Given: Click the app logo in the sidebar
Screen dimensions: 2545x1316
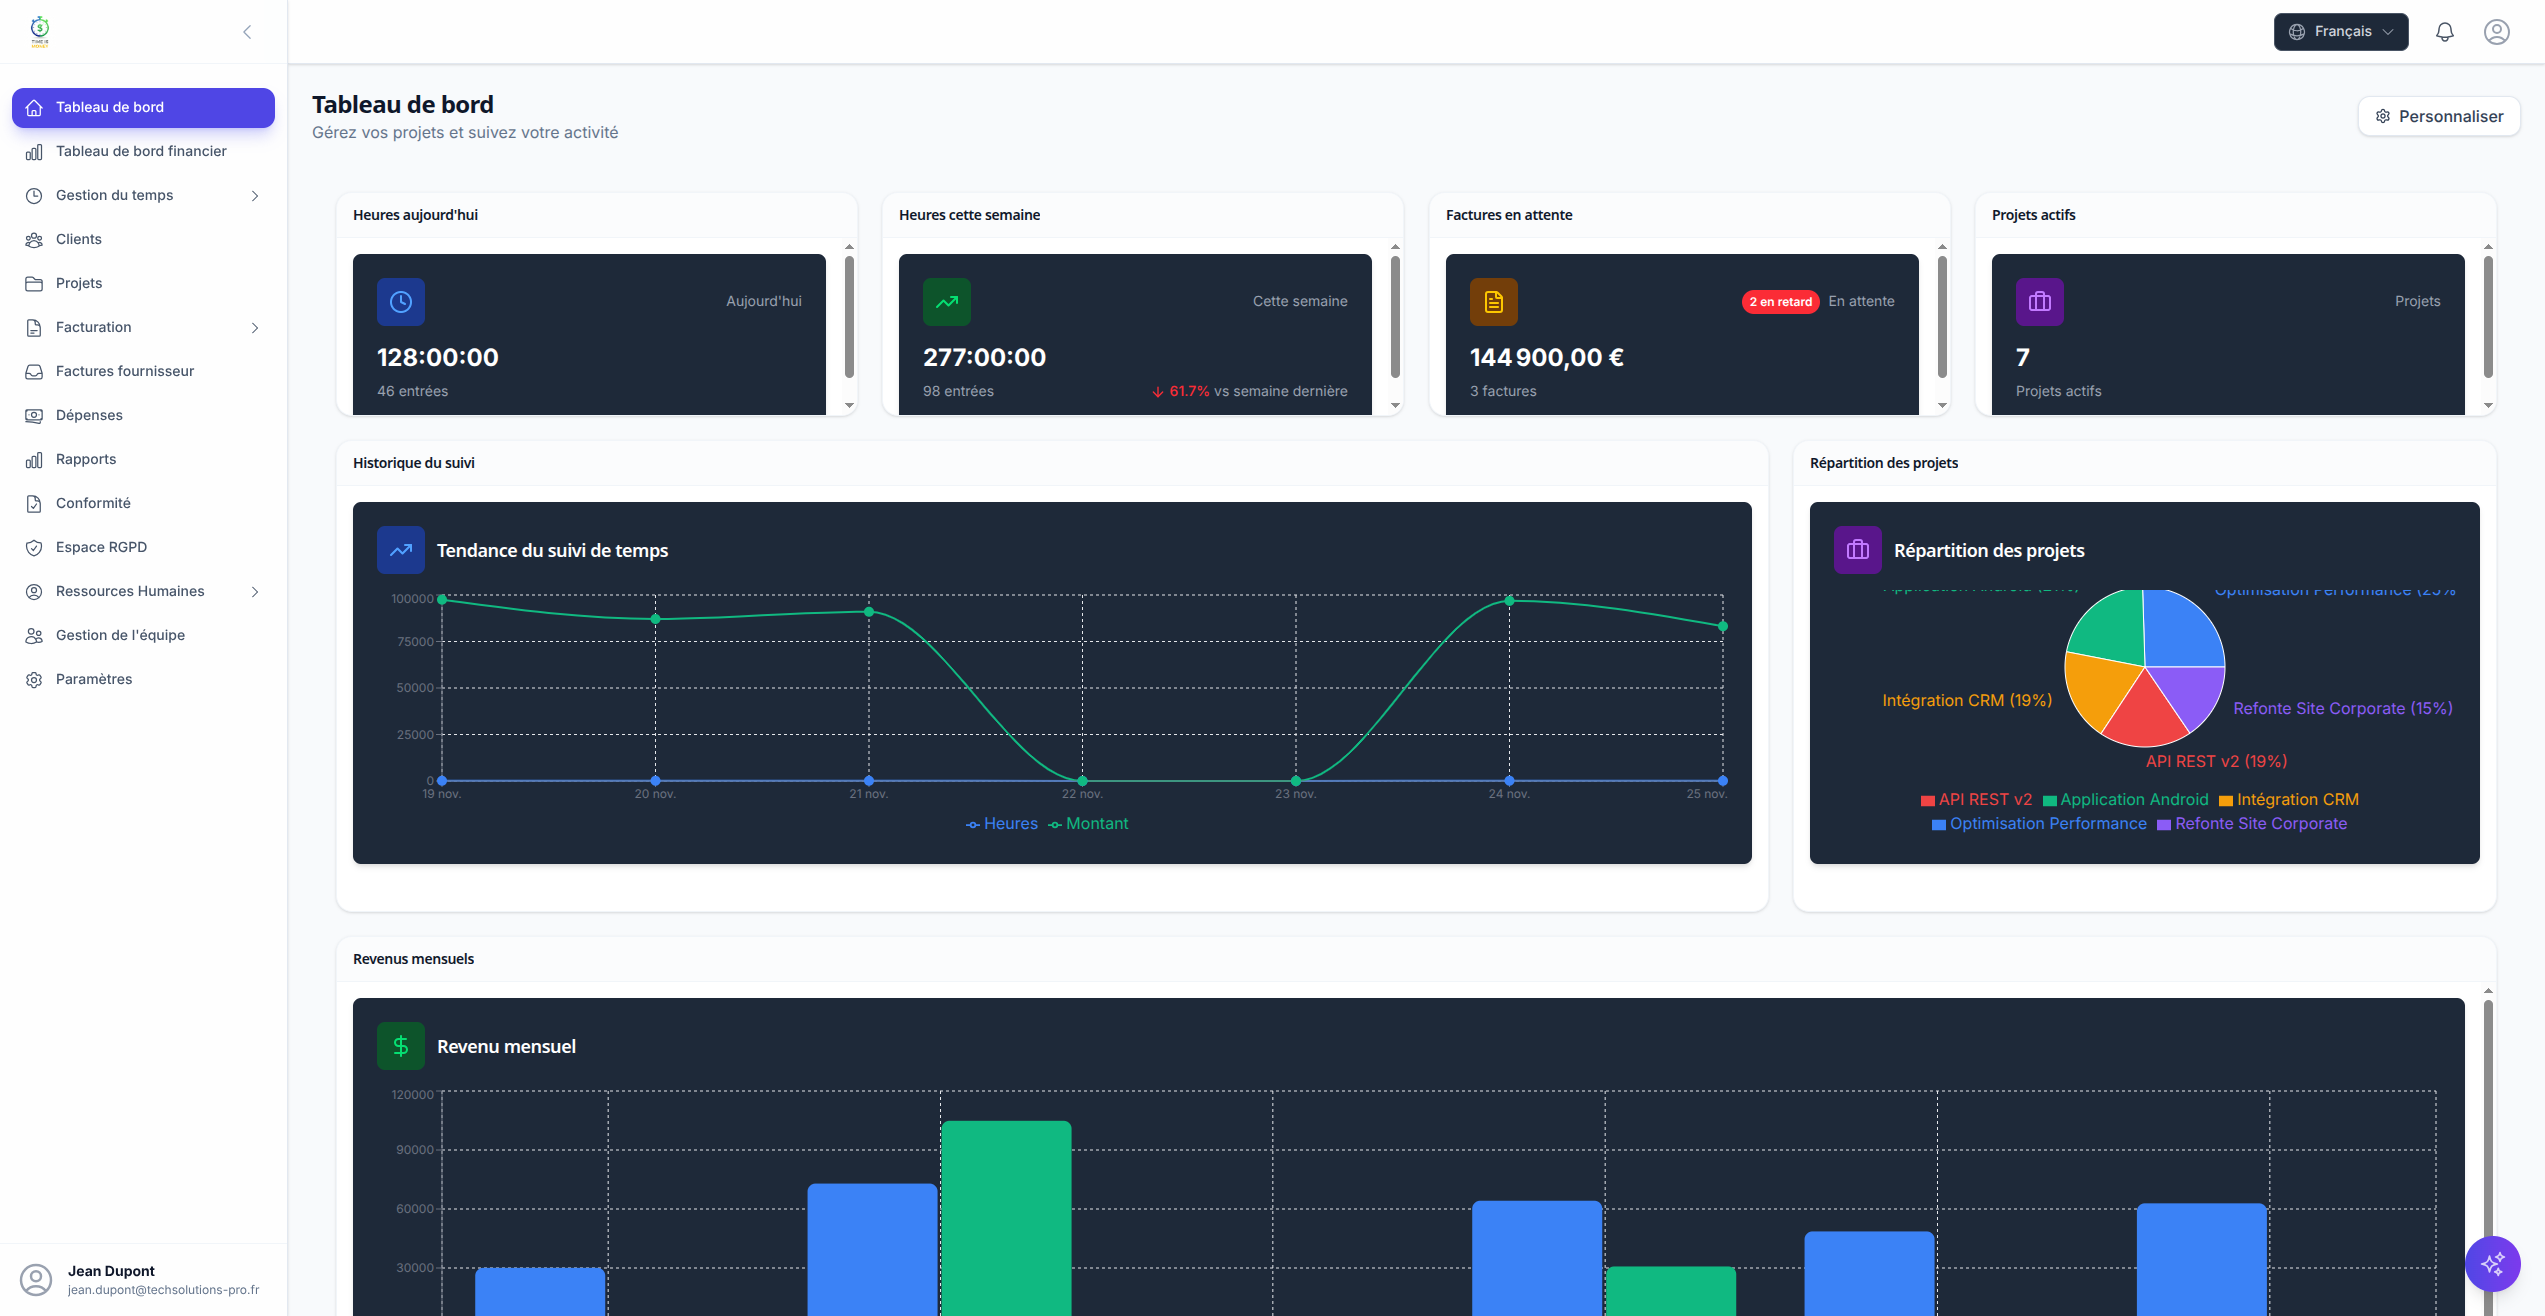Looking at the screenshot, I should [40, 31].
